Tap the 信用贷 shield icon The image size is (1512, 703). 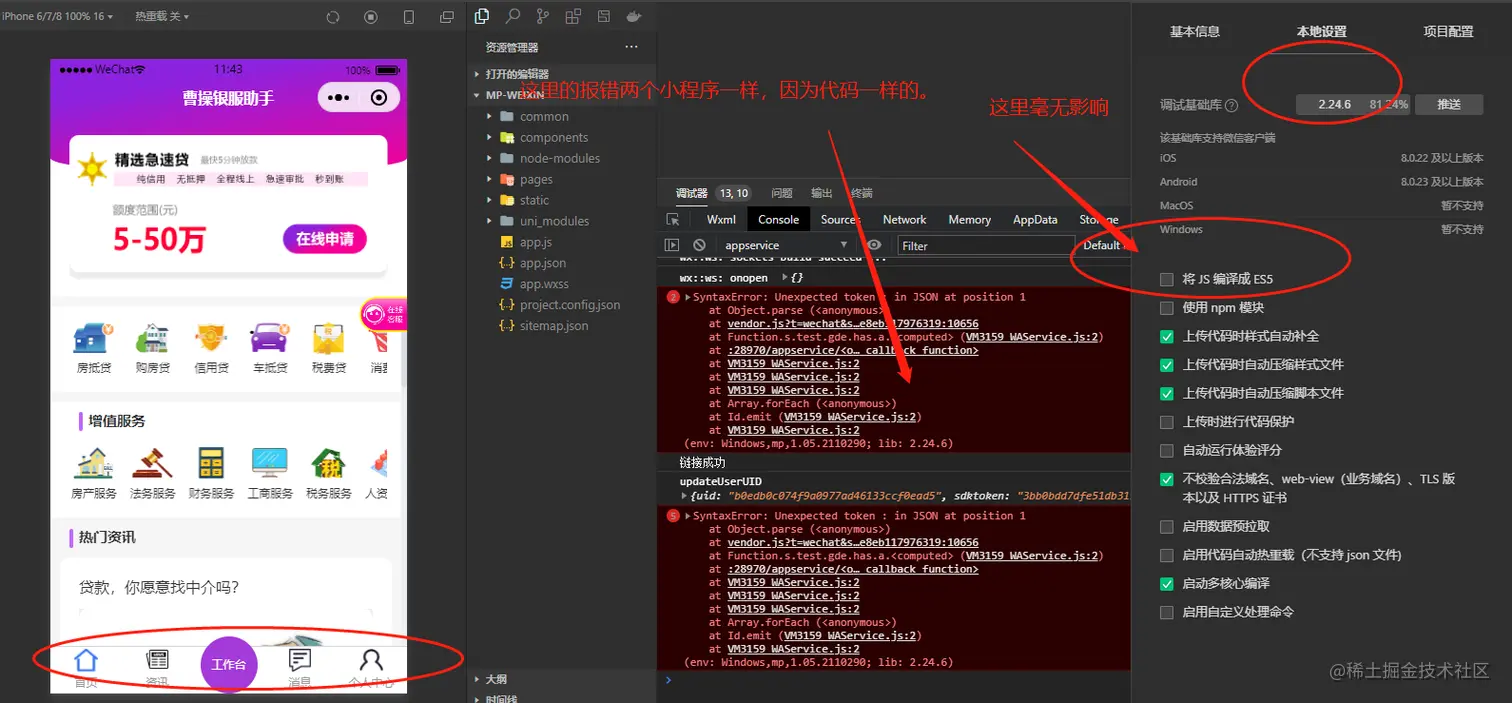(x=211, y=339)
